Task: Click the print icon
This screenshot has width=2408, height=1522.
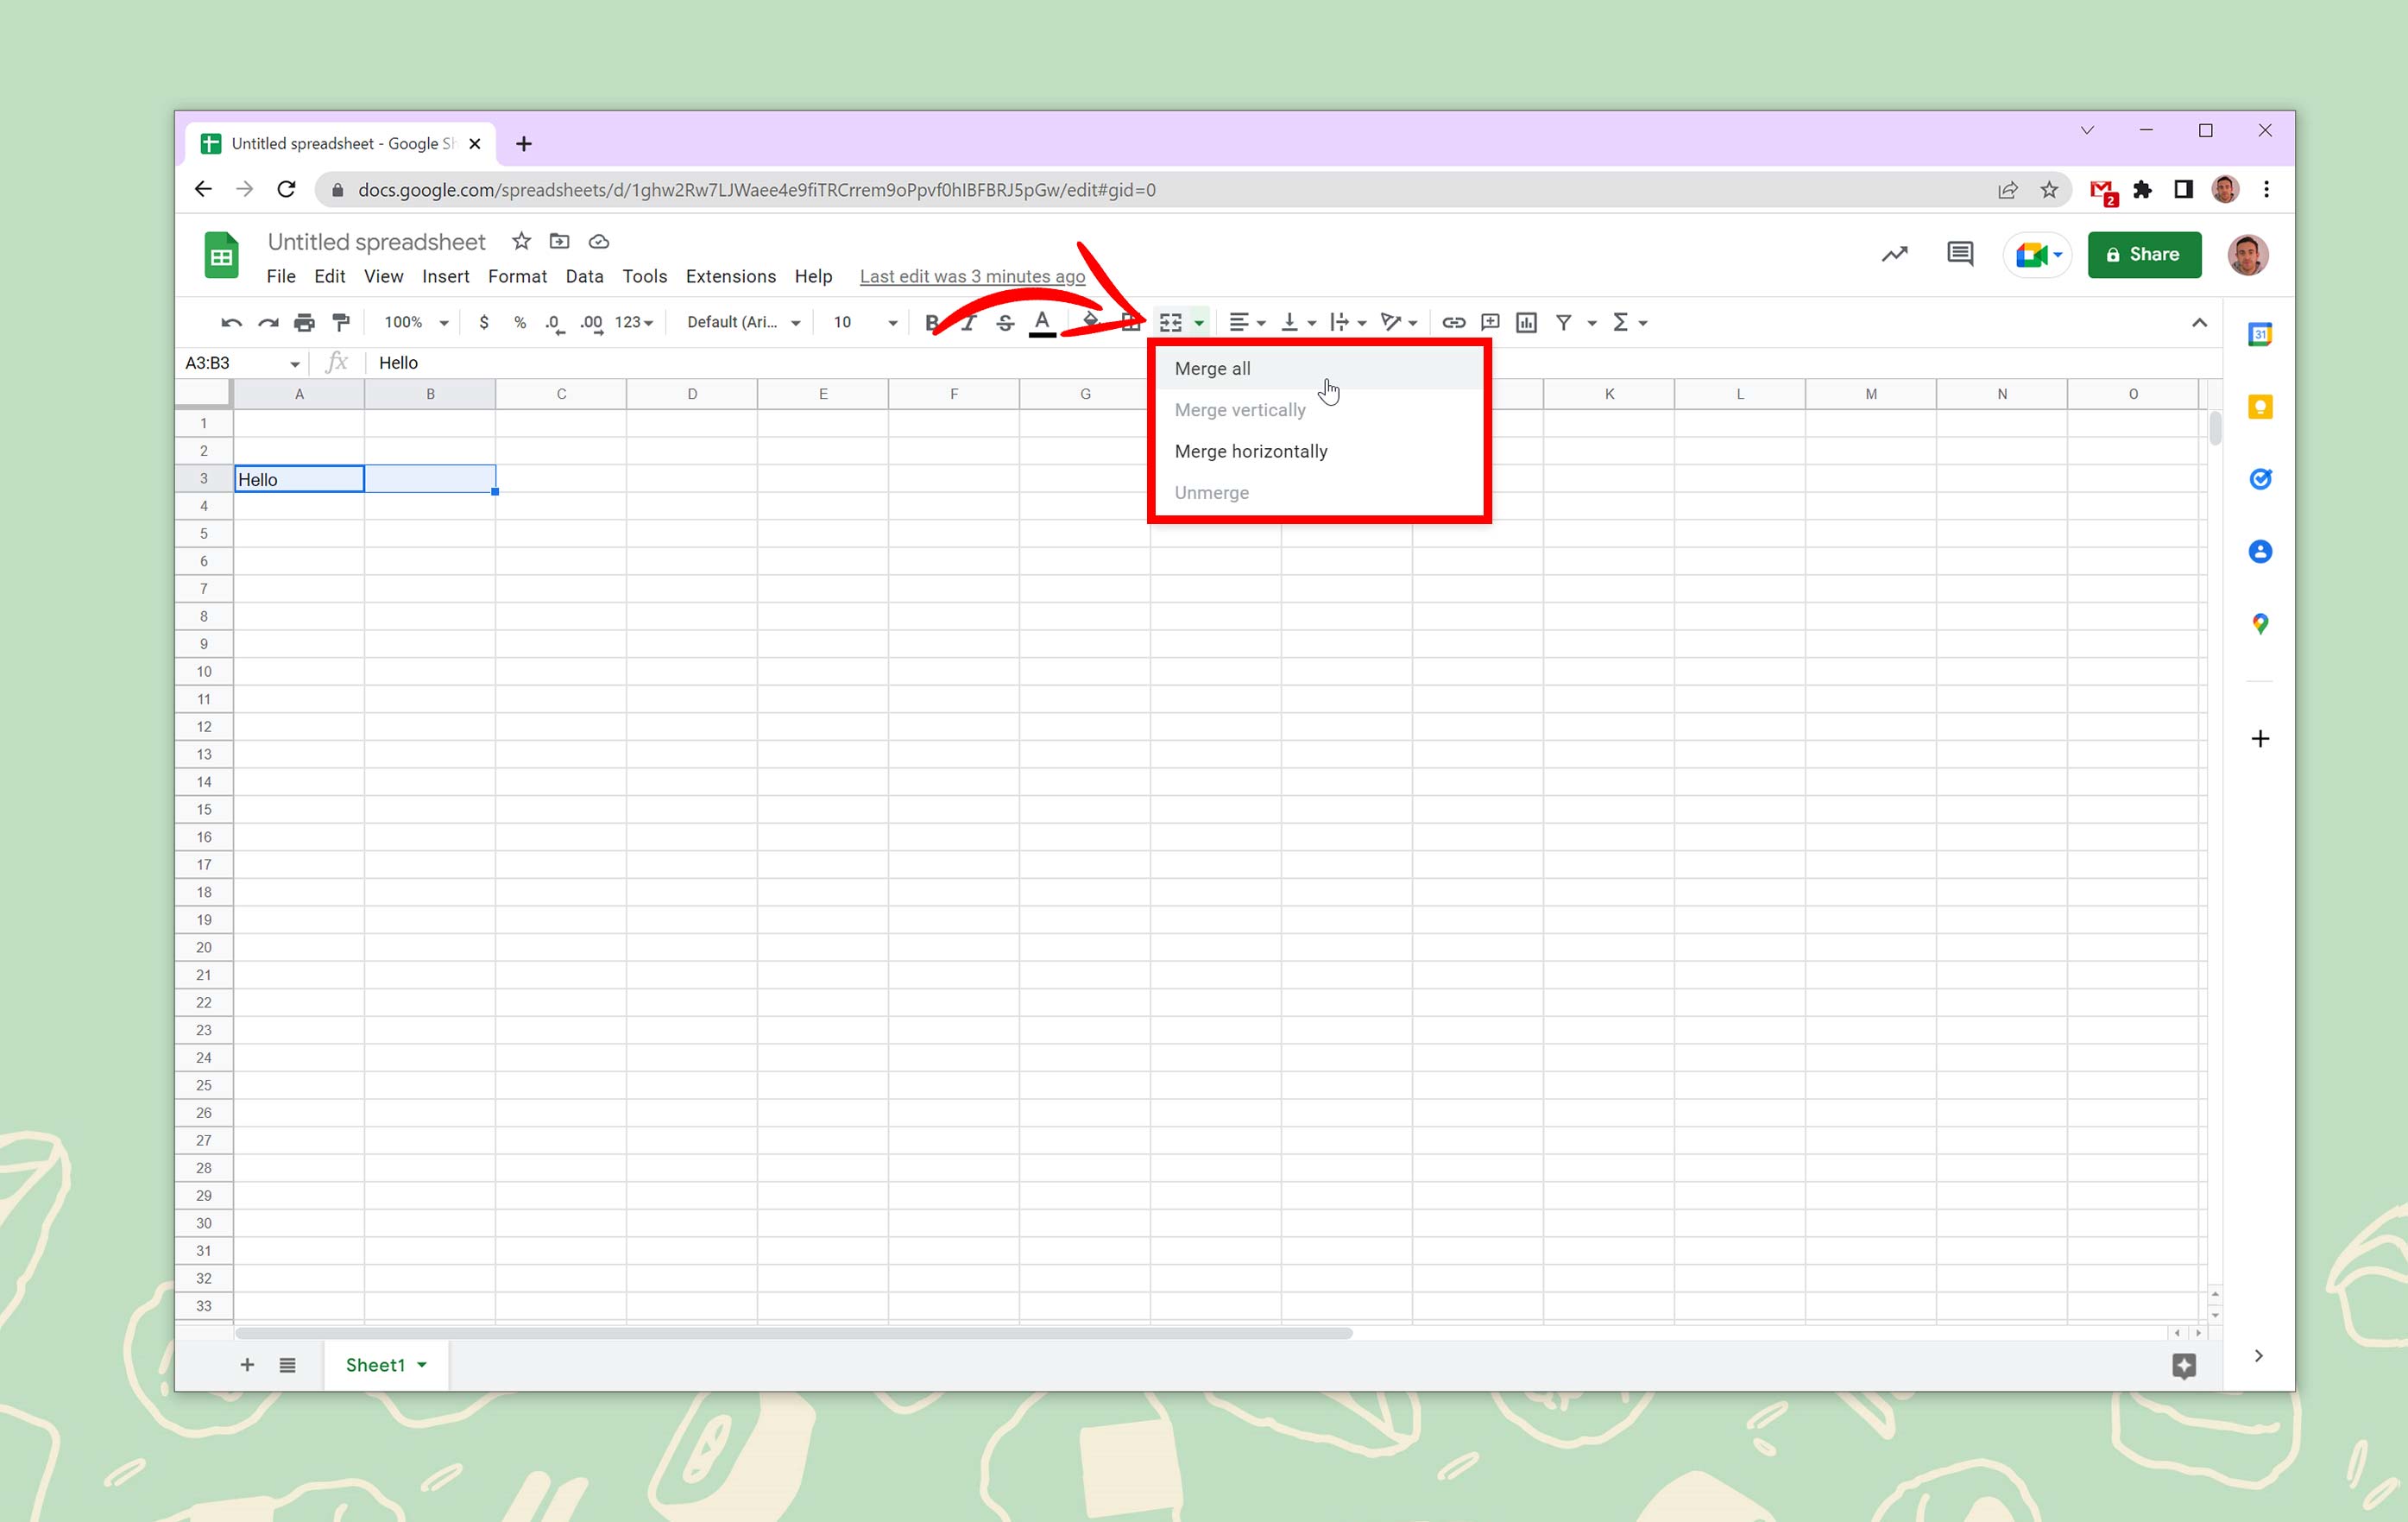Action: point(304,322)
